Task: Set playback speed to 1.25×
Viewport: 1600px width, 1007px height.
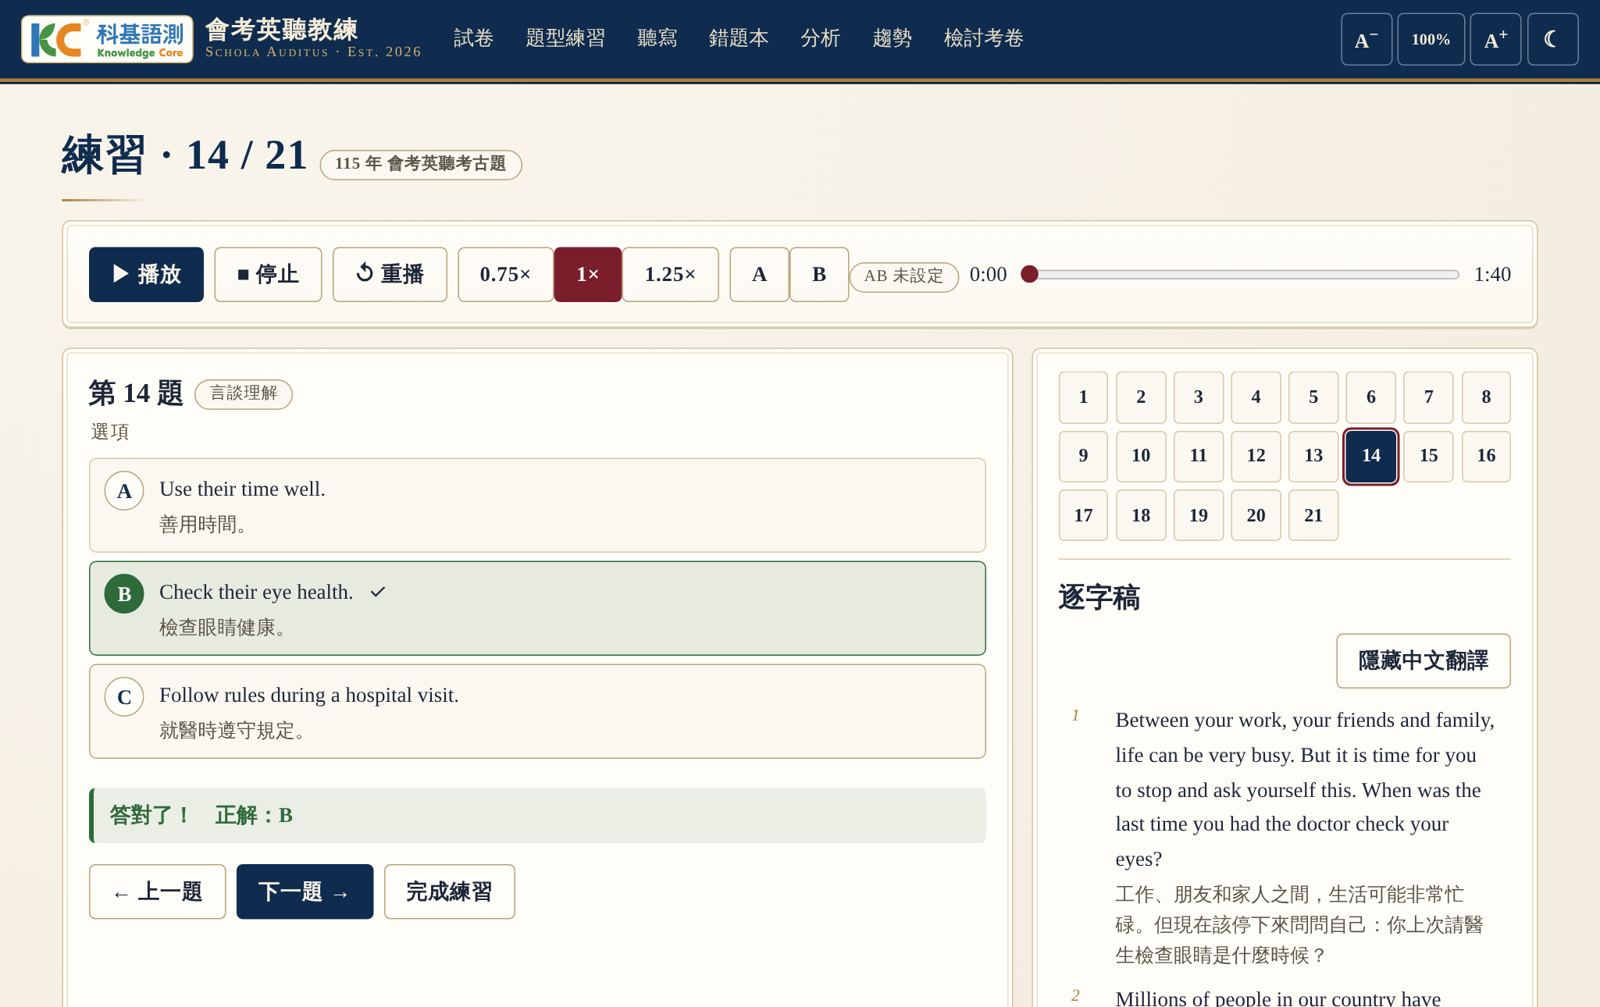Action: tap(670, 274)
